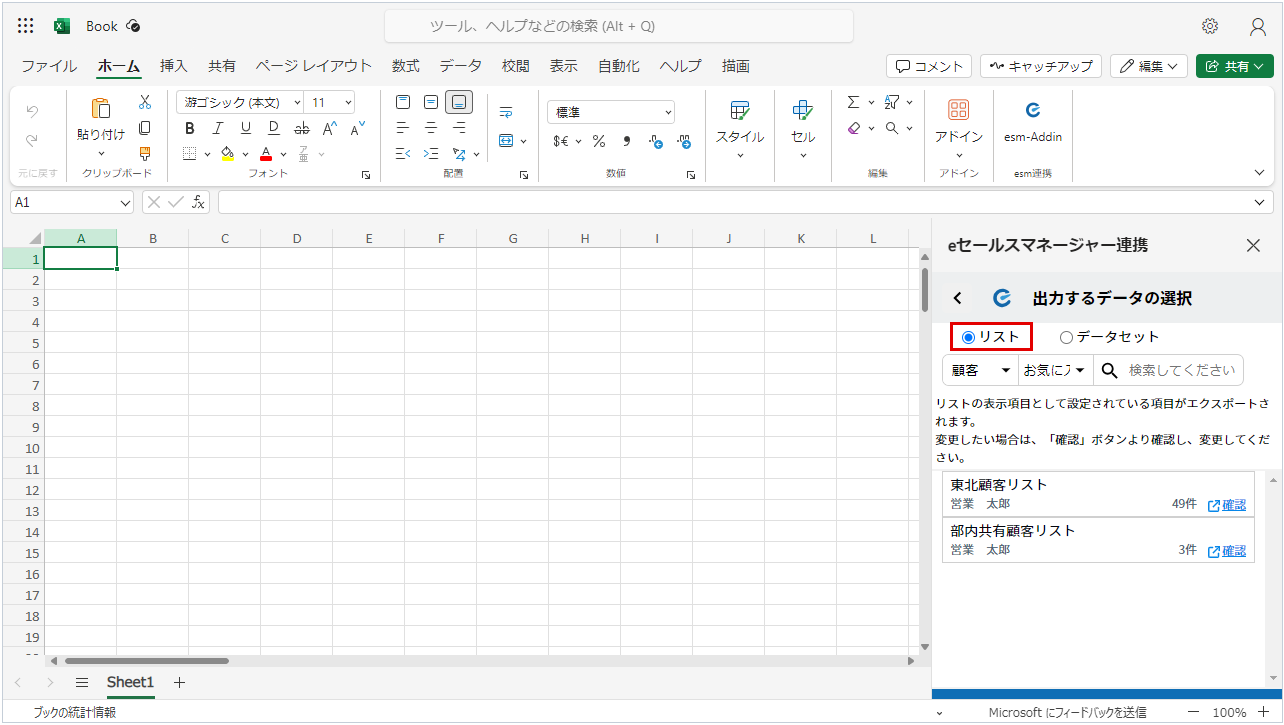Open the Settings gear icon
The image size is (1284, 725).
(1210, 26)
